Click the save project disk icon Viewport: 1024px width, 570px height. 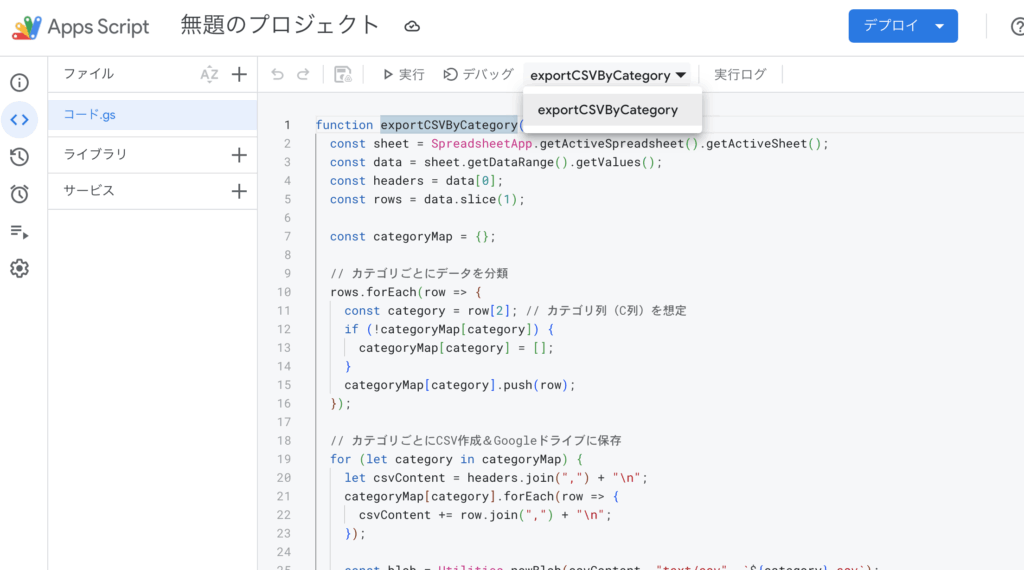pyautogui.click(x=343, y=74)
